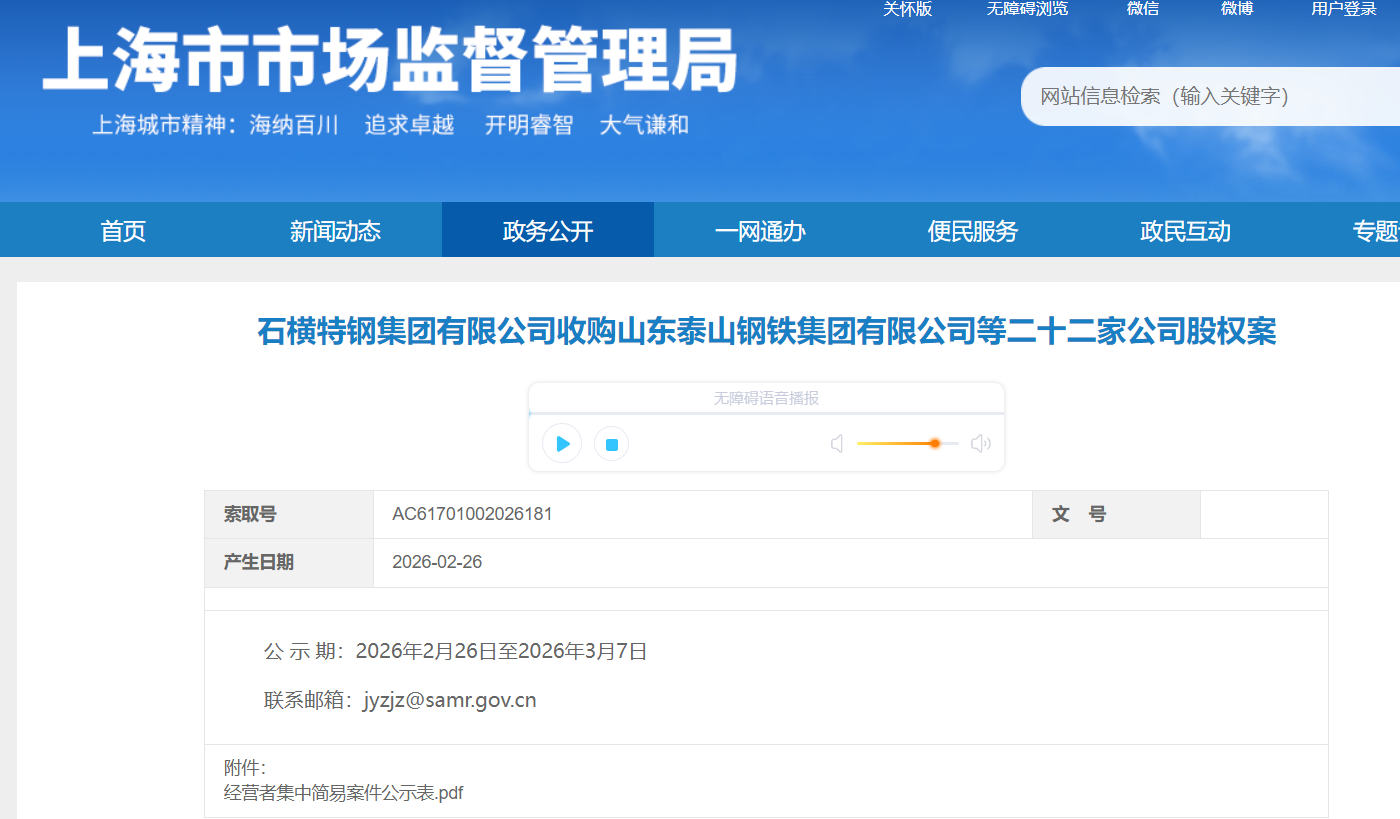Stop the voice broadcast playback
This screenshot has width=1400, height=819.
pos(611,444)
